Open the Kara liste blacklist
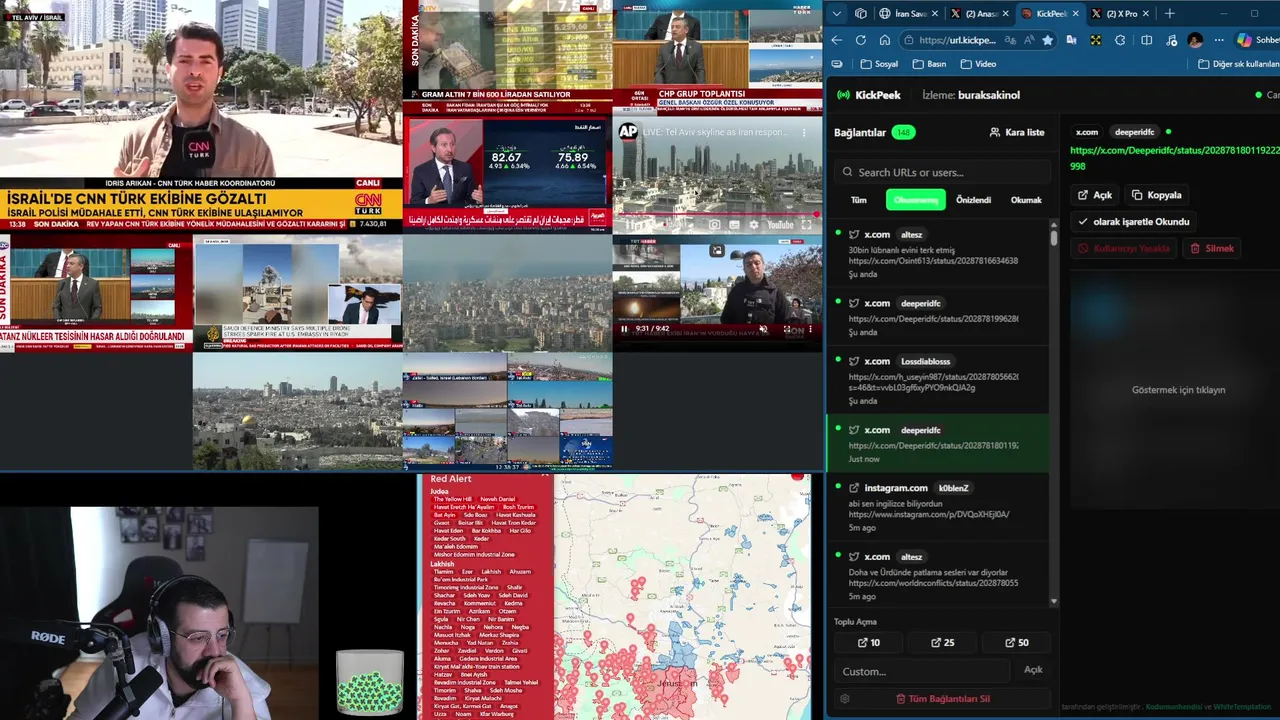The height and width of the screenshot is (720, 1280). [x=1017, y=132]
